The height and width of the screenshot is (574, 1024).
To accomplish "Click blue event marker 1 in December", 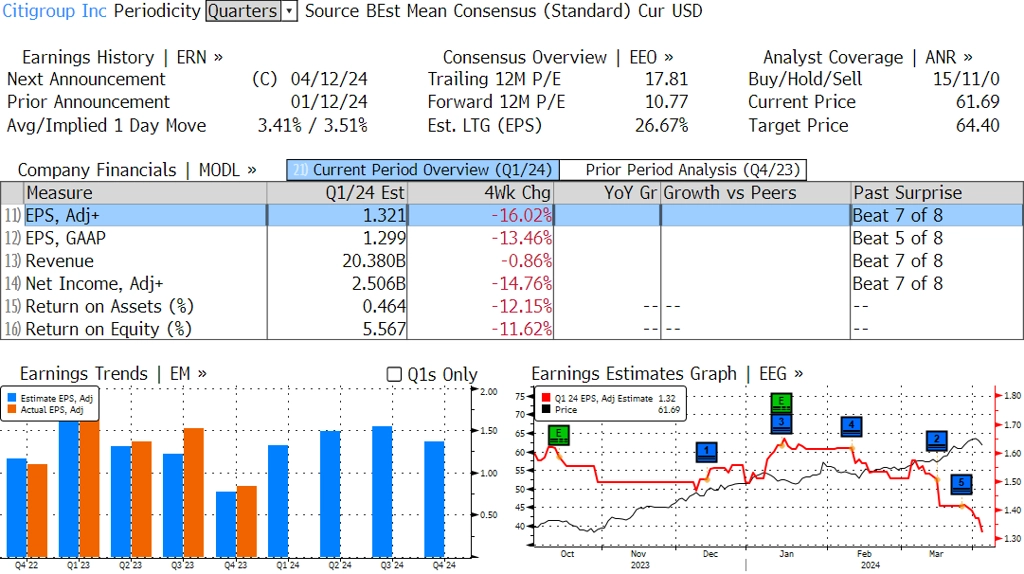I will point(707,452).
